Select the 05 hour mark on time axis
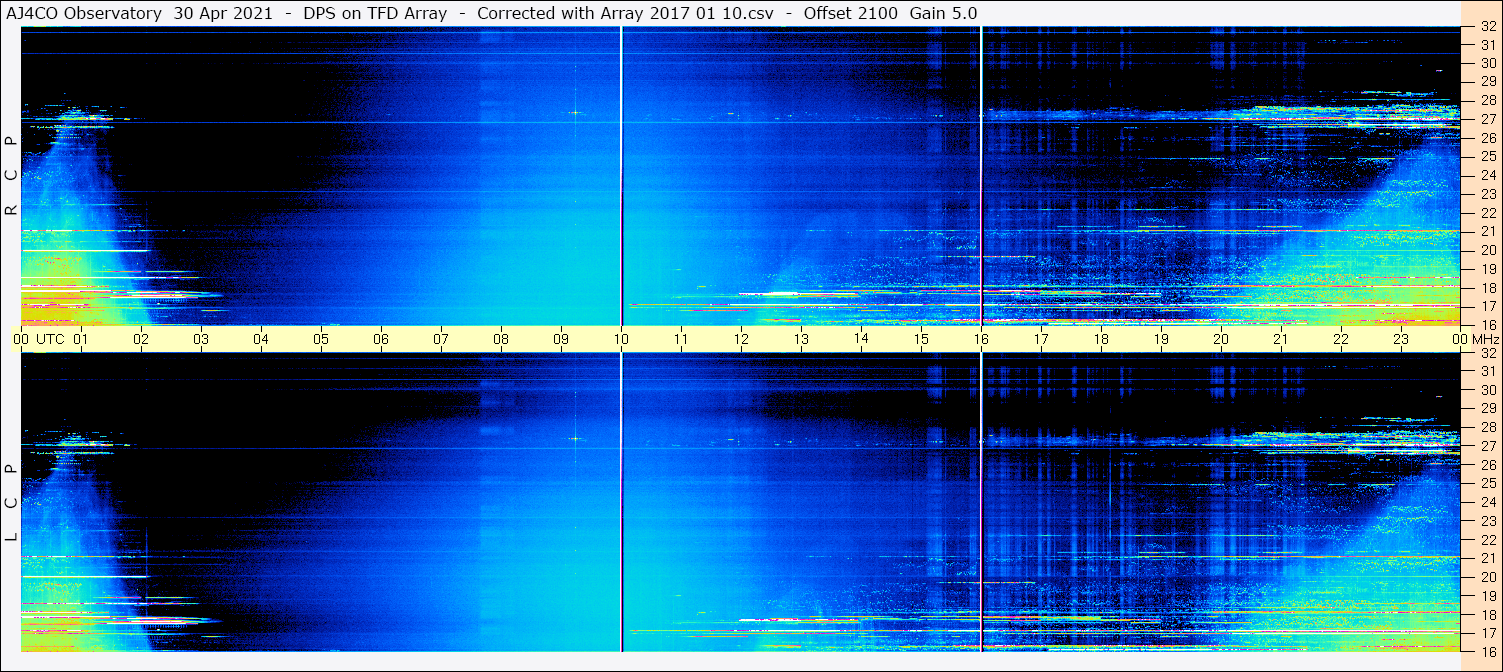Screen dimensions: 1503x672 [x=321, y=339]
